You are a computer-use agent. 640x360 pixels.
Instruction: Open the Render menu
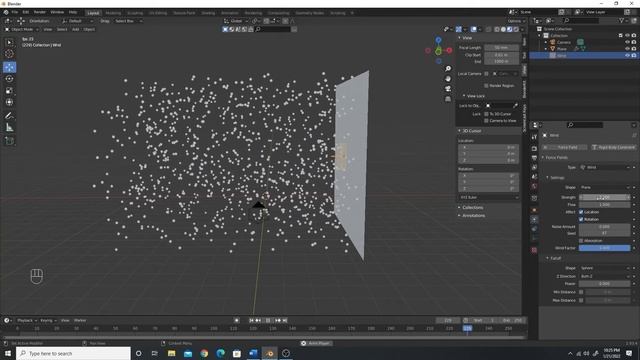40,12
